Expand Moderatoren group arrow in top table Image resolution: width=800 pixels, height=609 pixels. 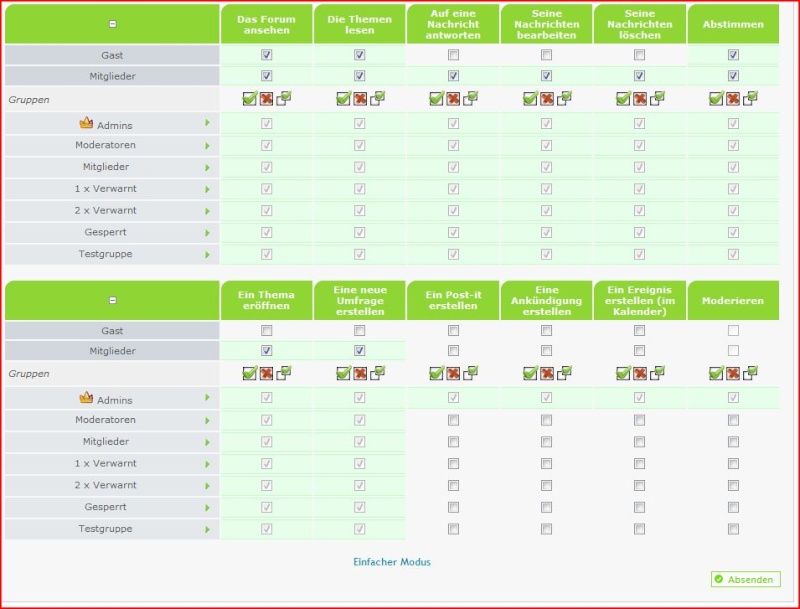click(207, 146)
